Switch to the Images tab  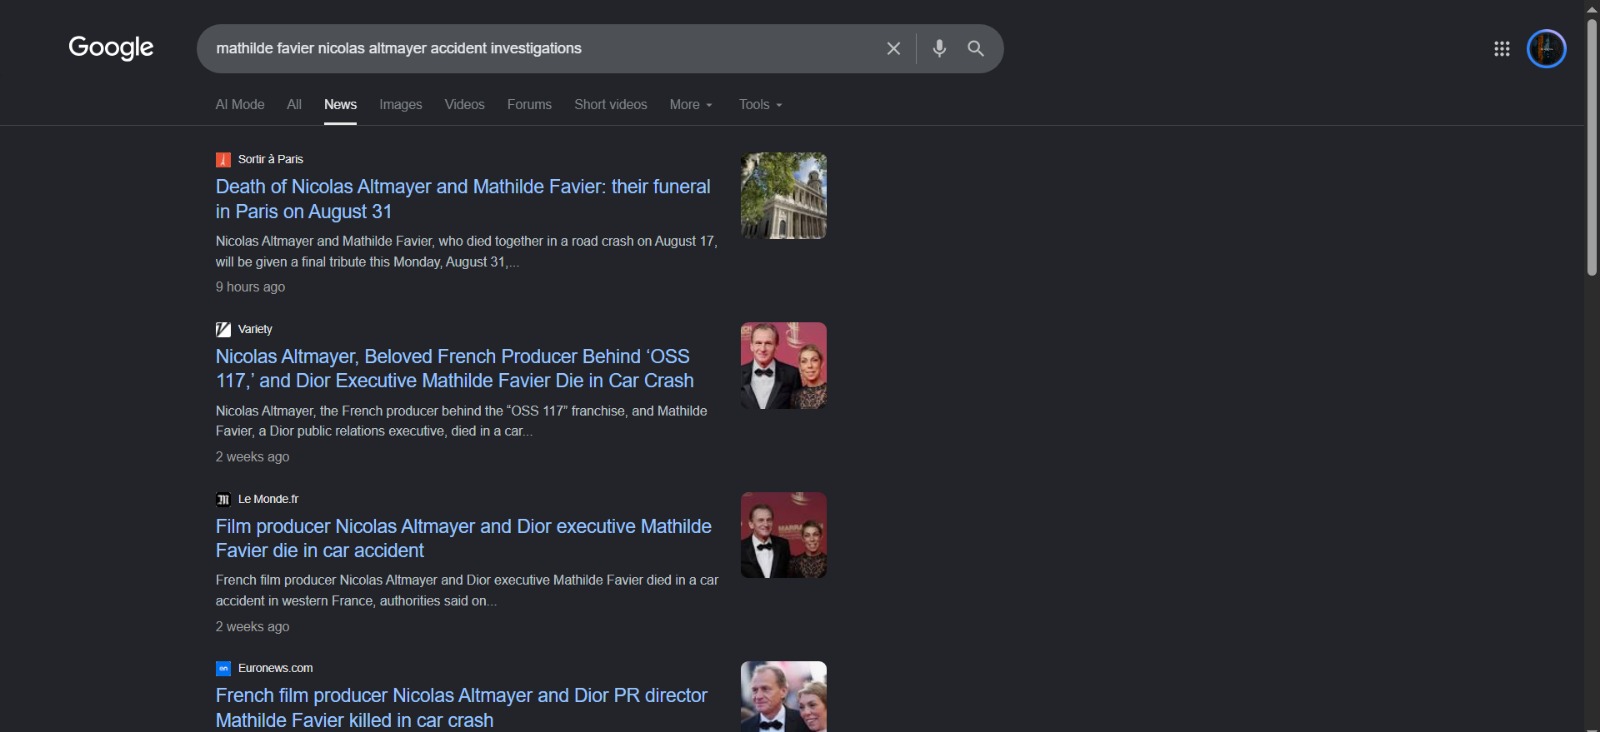coord(401,104)
